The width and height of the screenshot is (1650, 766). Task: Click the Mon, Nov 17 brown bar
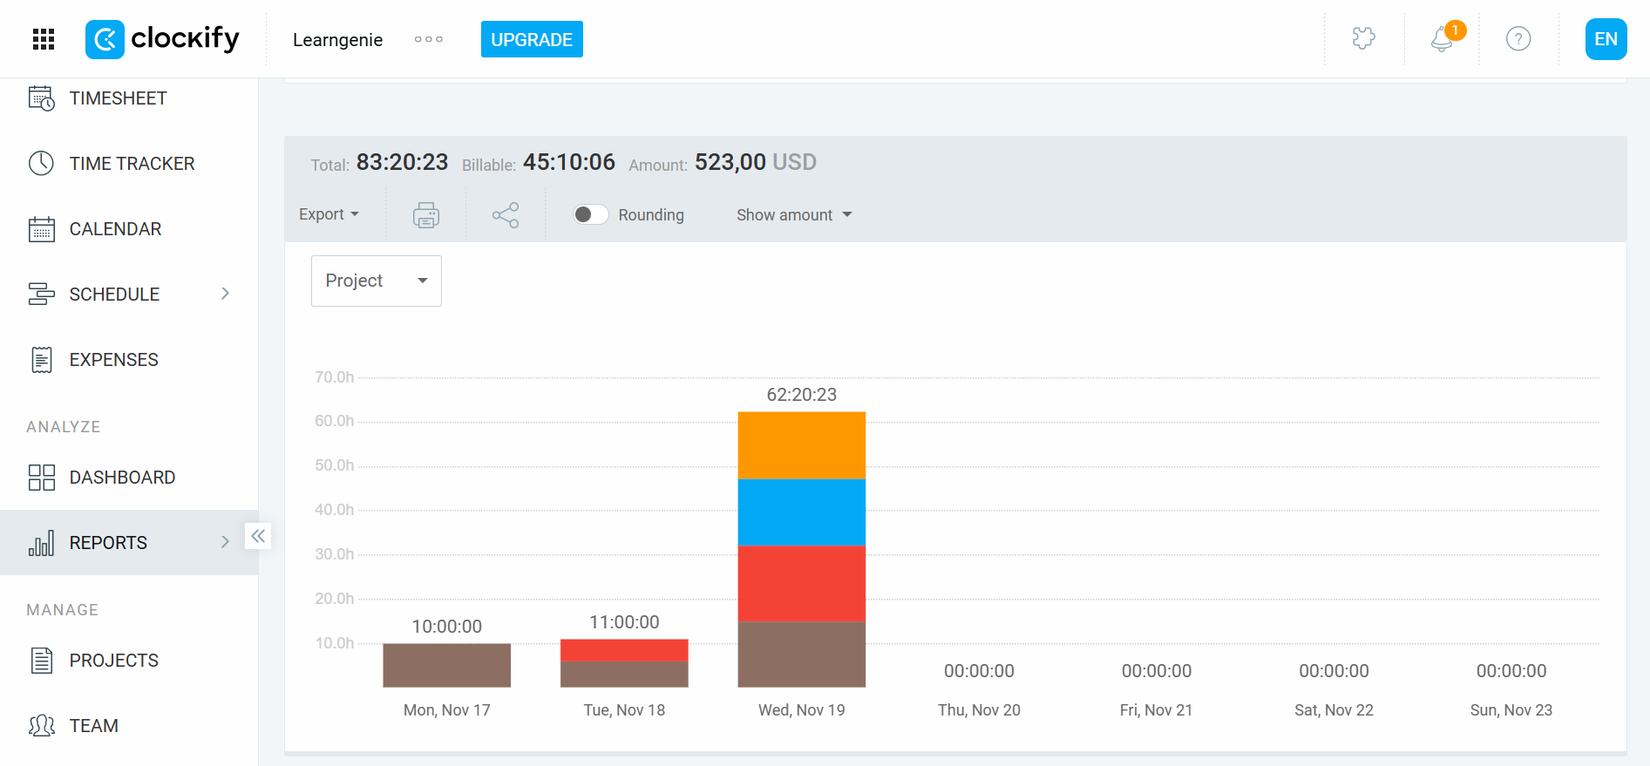(447, 665)
